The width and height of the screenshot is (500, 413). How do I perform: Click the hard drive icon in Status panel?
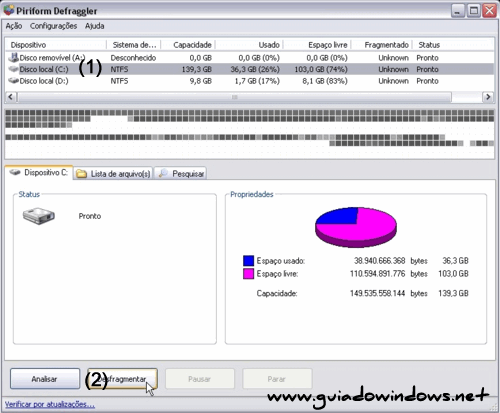point(39,216)
